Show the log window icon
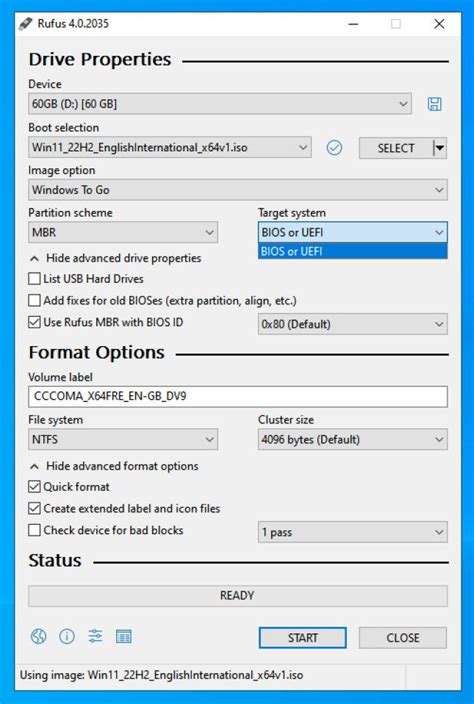The height and width of the screenshot is (704, 474). click(123, 636)
